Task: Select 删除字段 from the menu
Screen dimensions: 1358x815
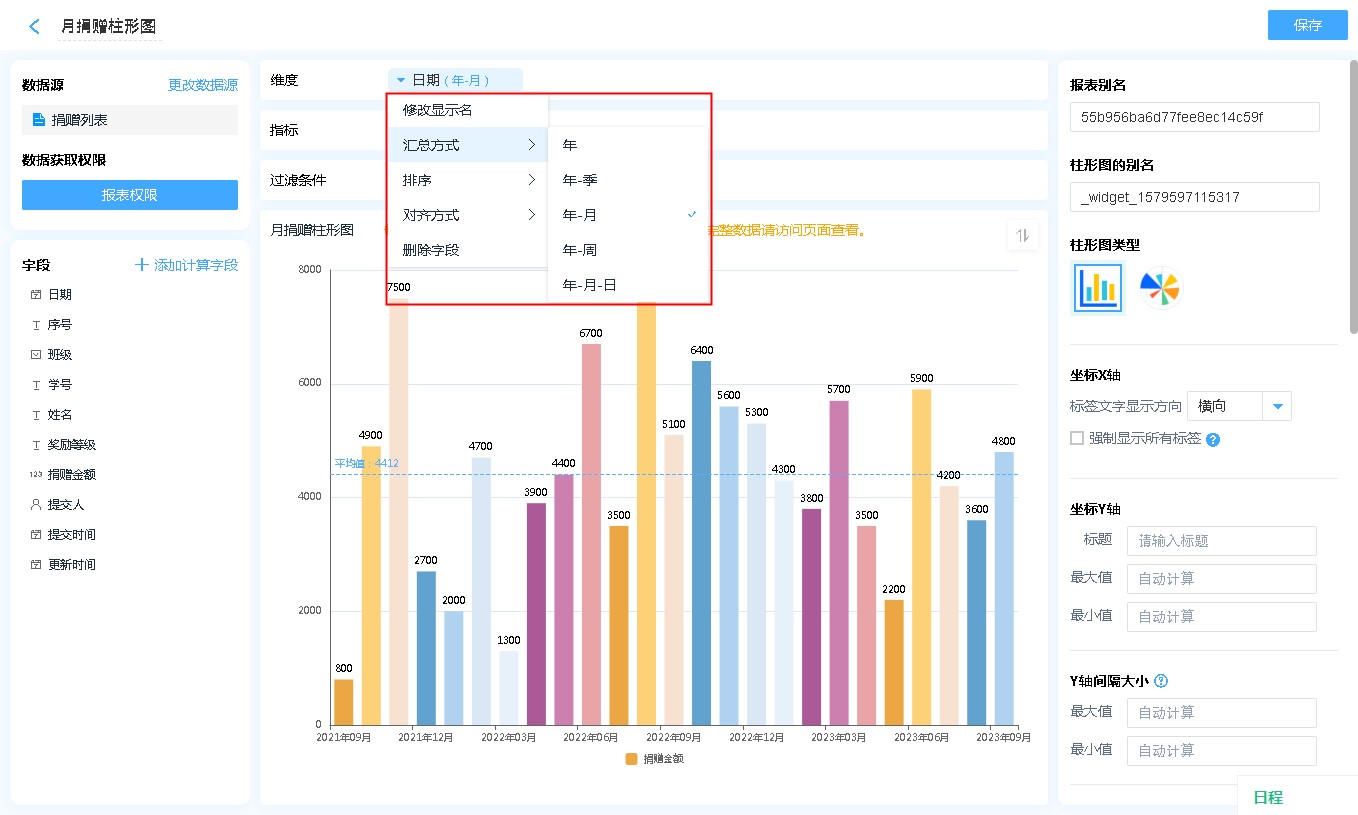Action: click(431, 250)
